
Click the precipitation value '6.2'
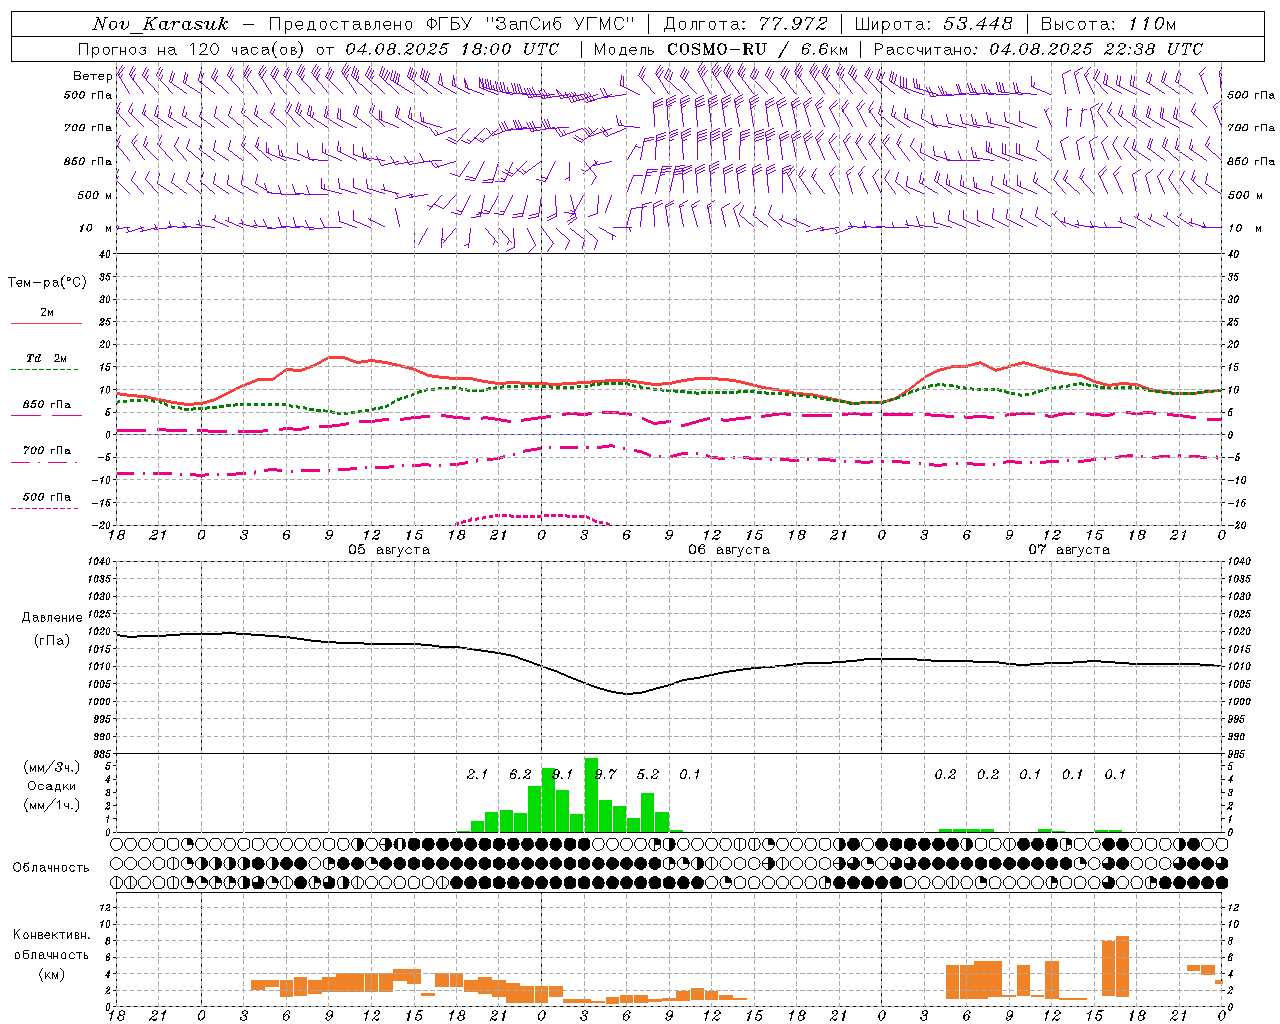[x=520, y=774]
